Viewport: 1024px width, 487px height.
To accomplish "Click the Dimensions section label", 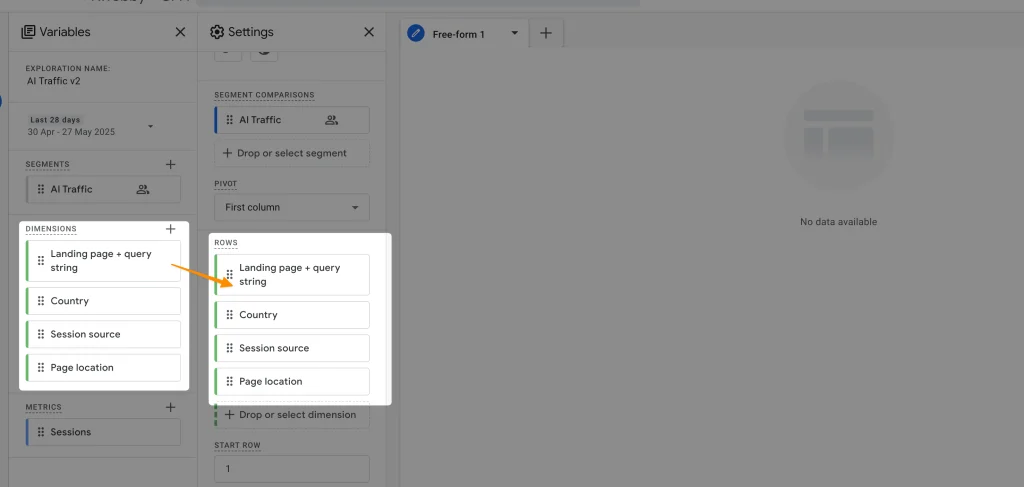I will point(51,229).
